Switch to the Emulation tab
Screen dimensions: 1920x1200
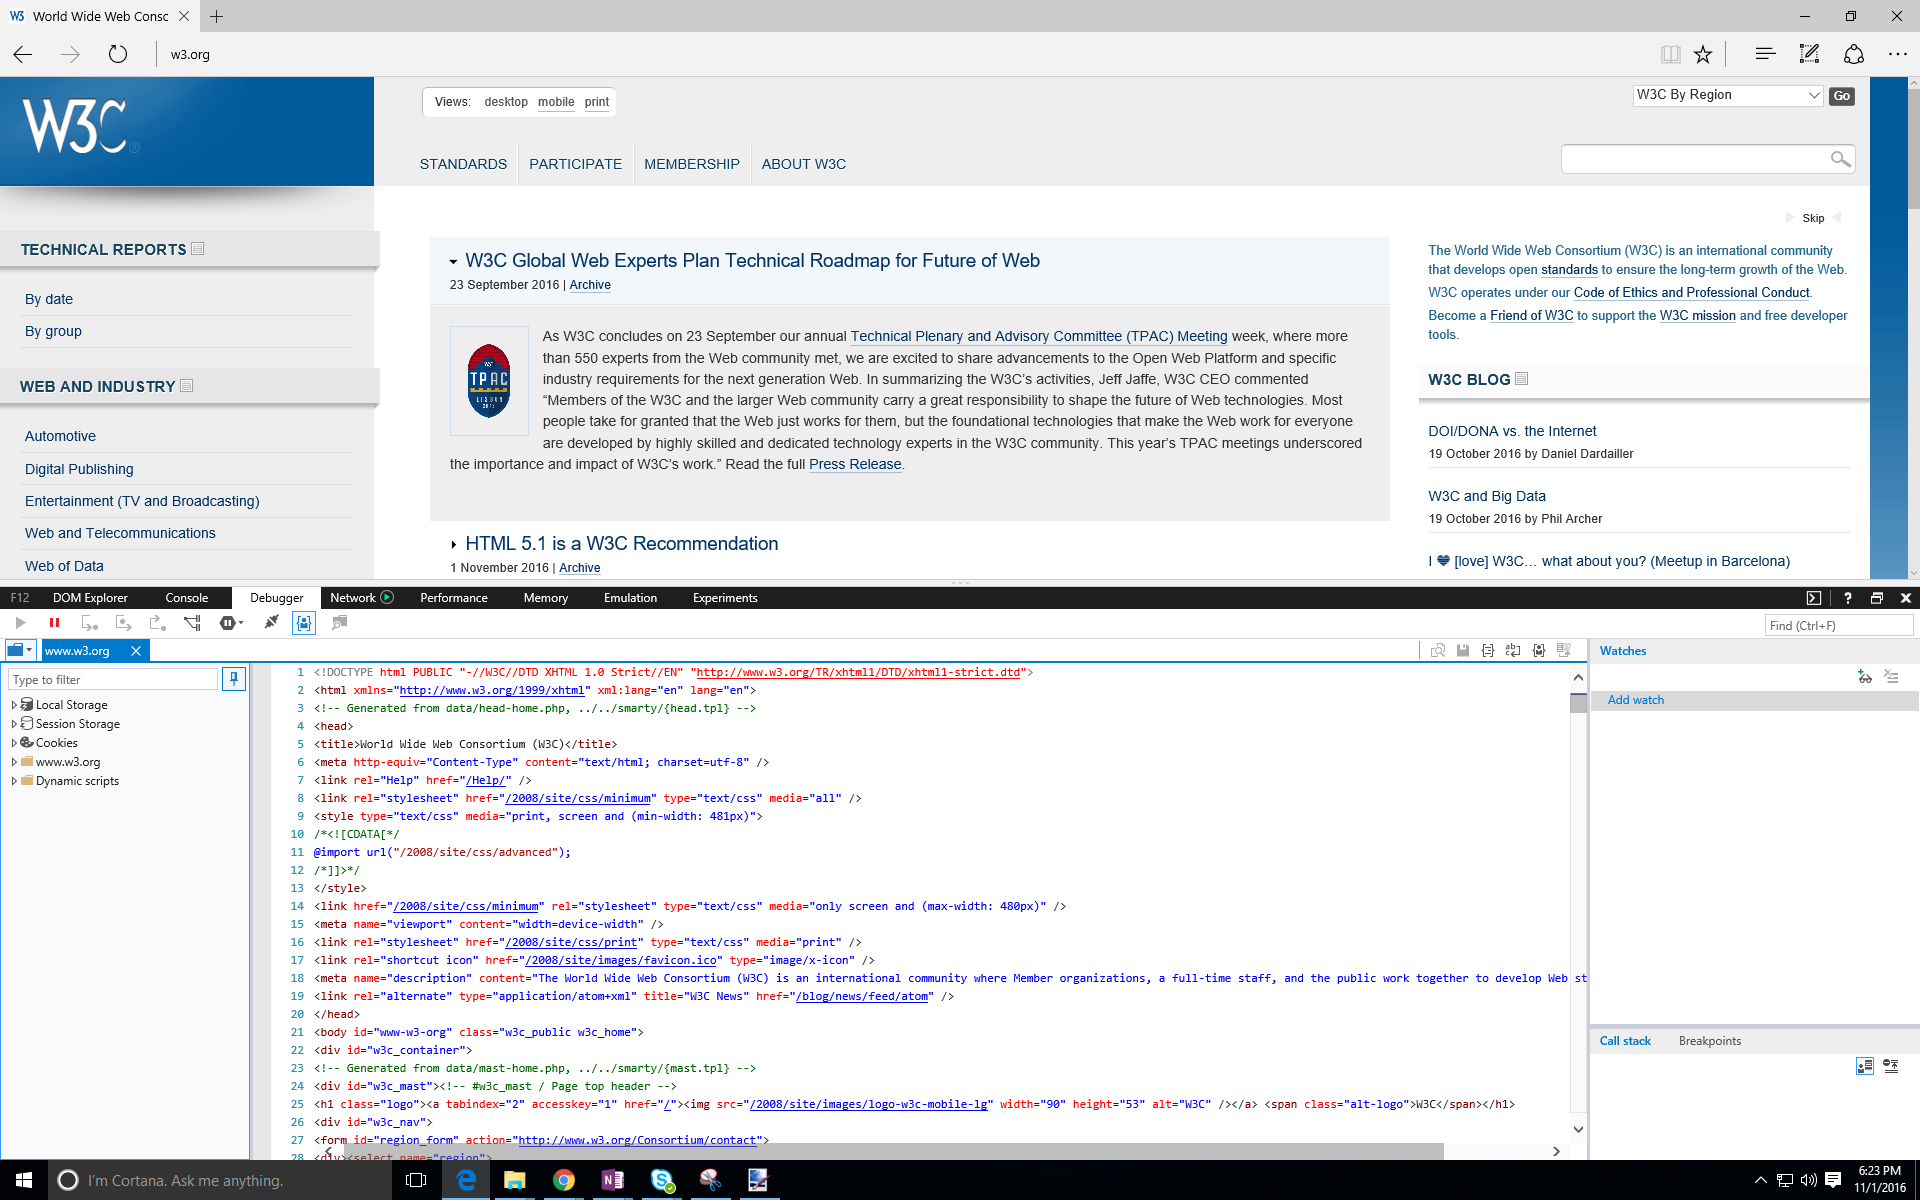[631, 598]
